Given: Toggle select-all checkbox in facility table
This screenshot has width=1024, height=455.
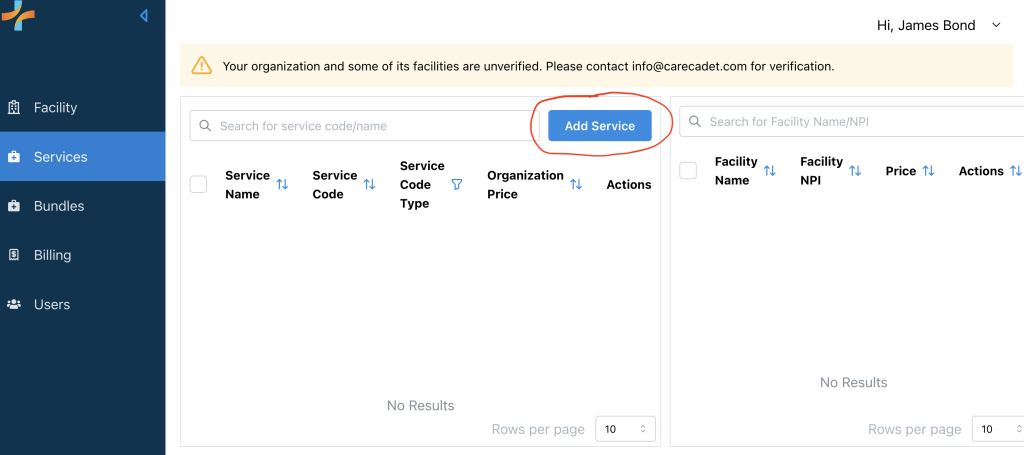Looking at the screenshot, I should pos(688,171).
